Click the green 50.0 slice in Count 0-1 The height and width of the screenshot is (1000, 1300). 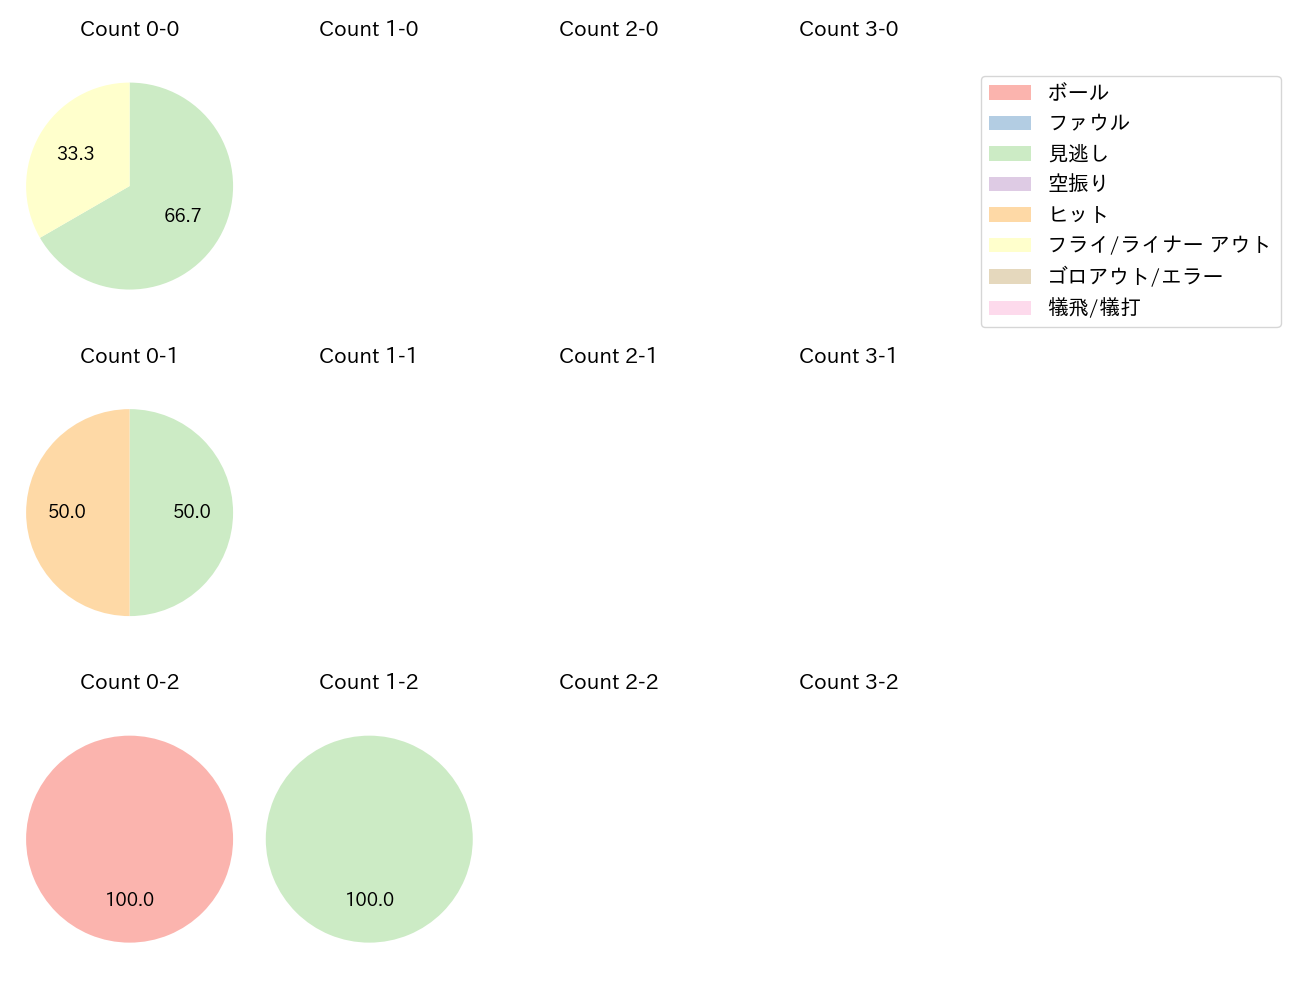[185, 512]
